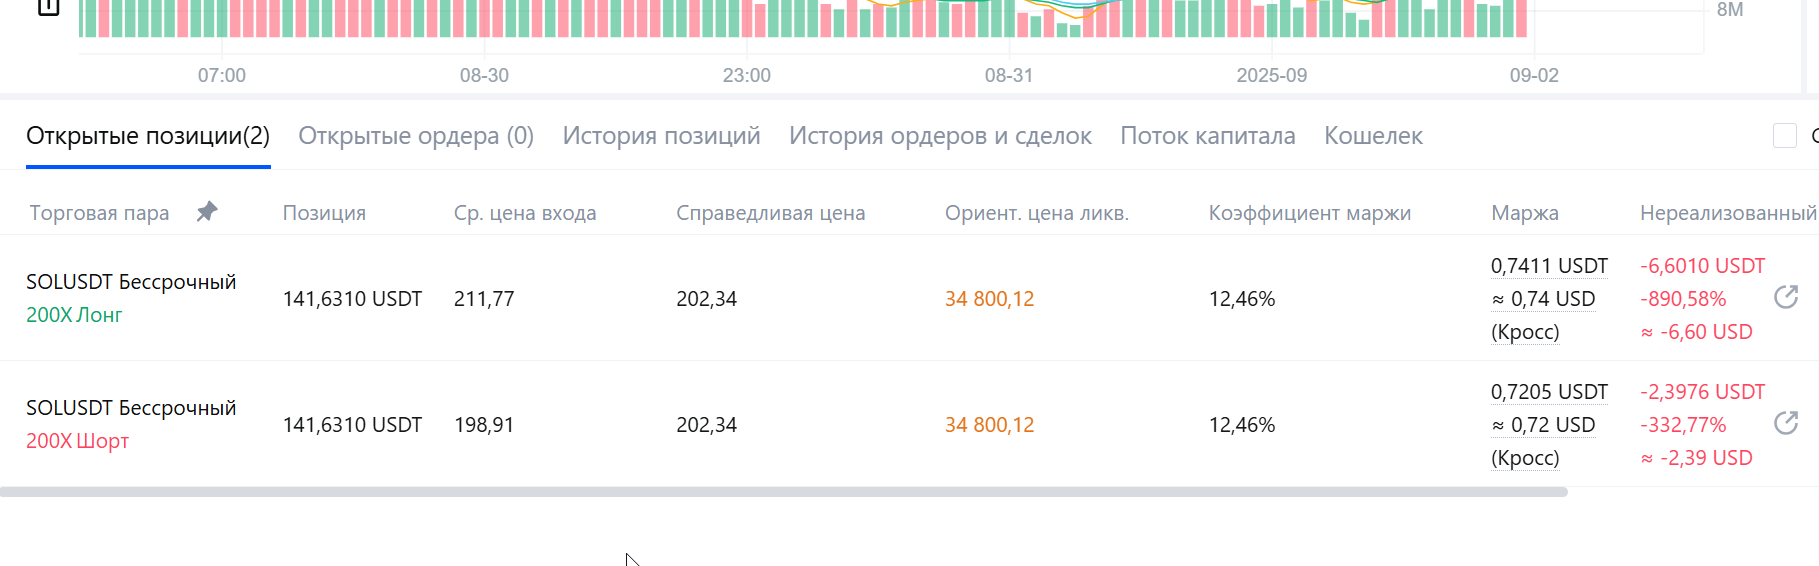The height and width of the screenshot is (566, 1819).
Task: Open the Кошелек tab
Action: coord(1373,136)
